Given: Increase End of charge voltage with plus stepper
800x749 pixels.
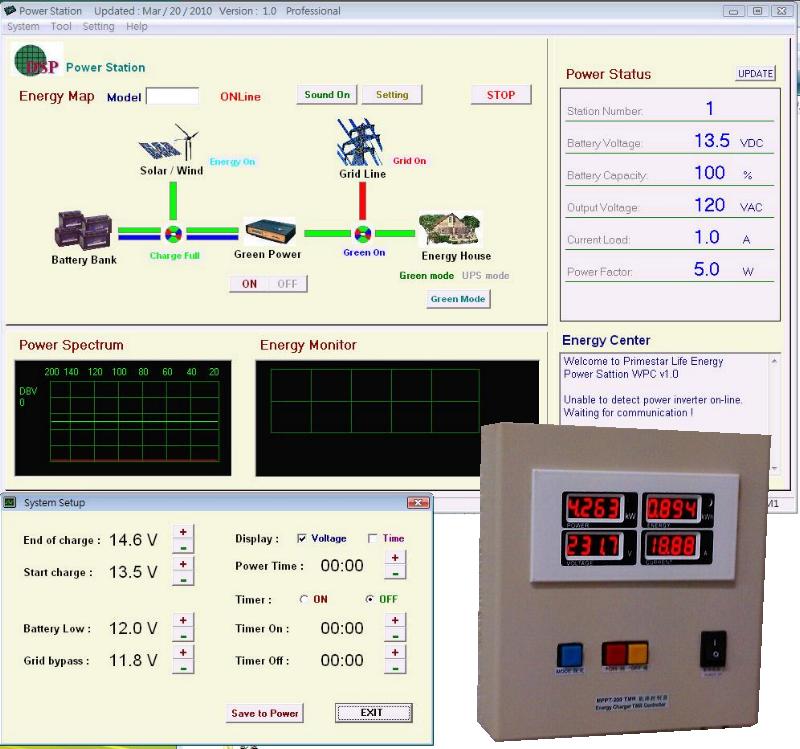Looking at the screenshot, I should click(x=182, y=533).
